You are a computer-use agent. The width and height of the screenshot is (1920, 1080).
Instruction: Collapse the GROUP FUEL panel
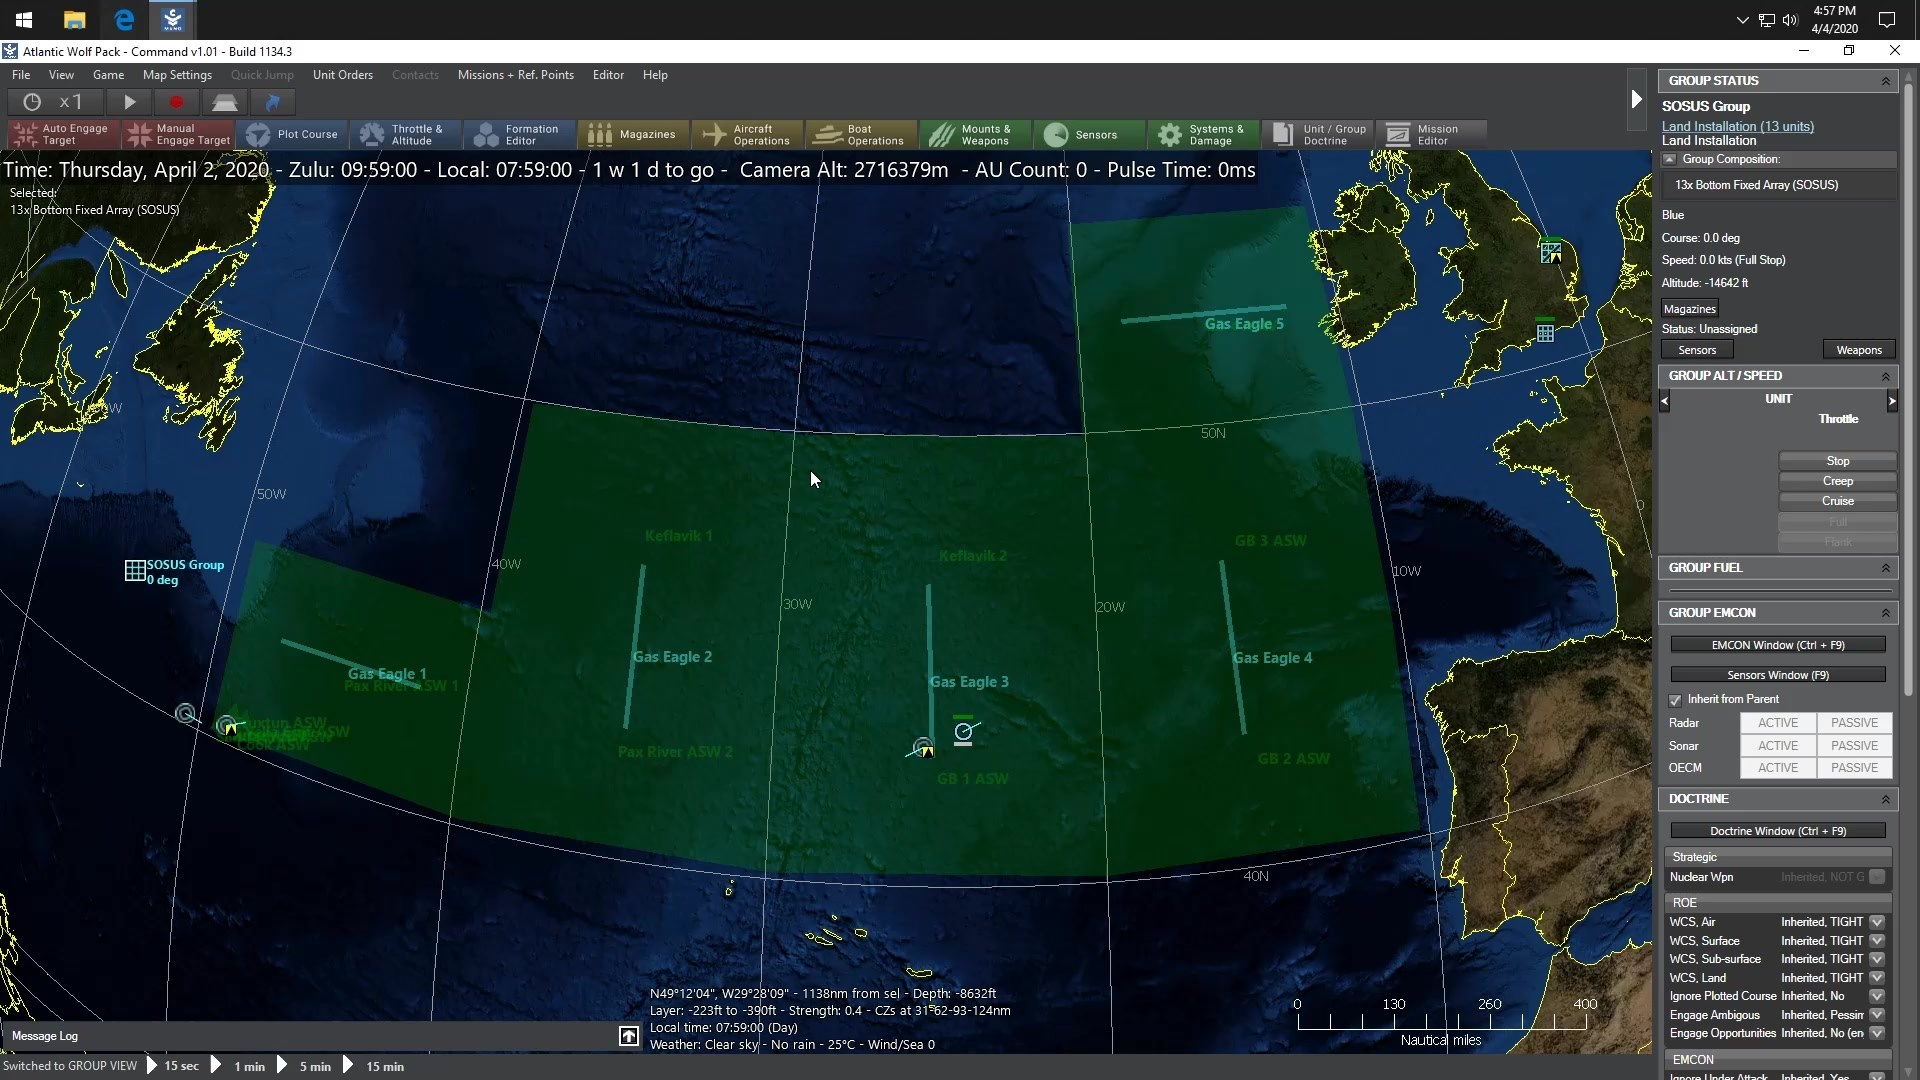[1886, 568]
